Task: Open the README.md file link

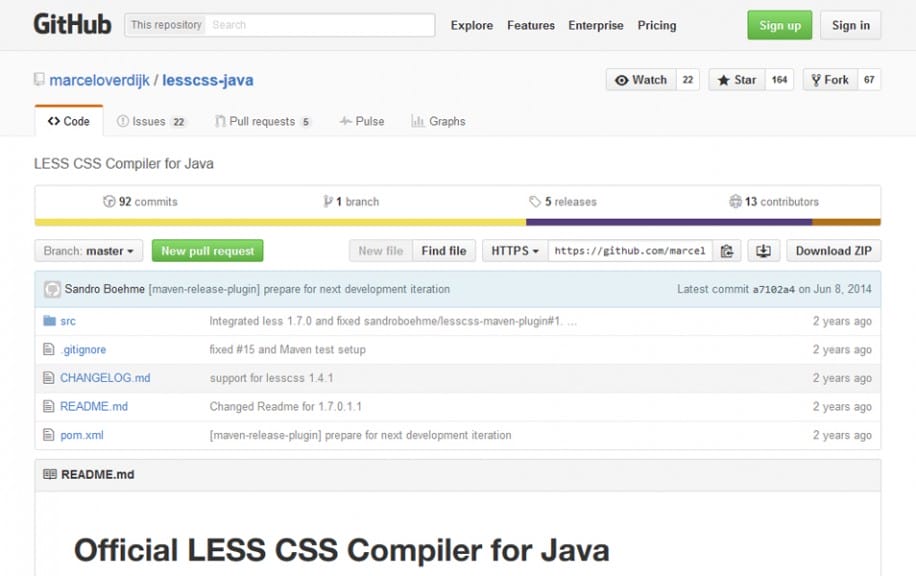Action: coord(93,407)
